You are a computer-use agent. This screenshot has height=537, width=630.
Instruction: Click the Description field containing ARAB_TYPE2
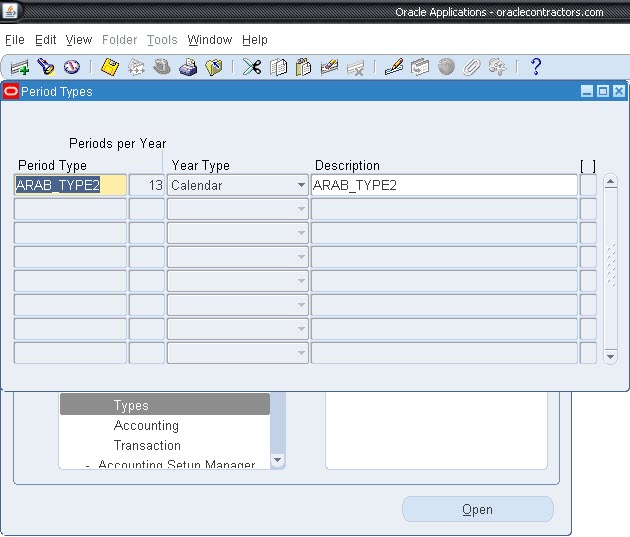443,185
